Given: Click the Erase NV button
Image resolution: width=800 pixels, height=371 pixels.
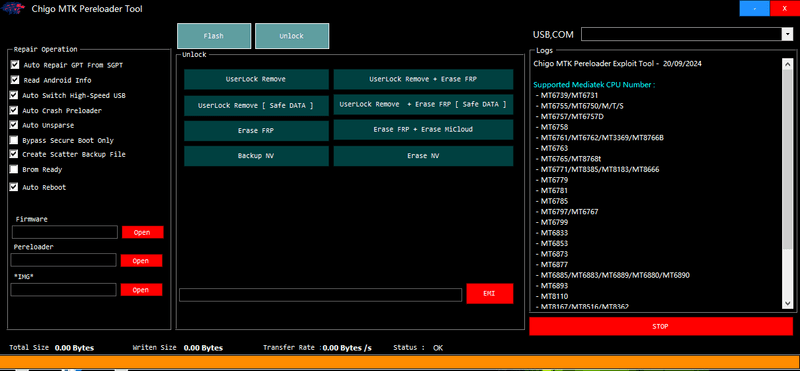Looking at the screenshot, I should click(x=423, y=156).
